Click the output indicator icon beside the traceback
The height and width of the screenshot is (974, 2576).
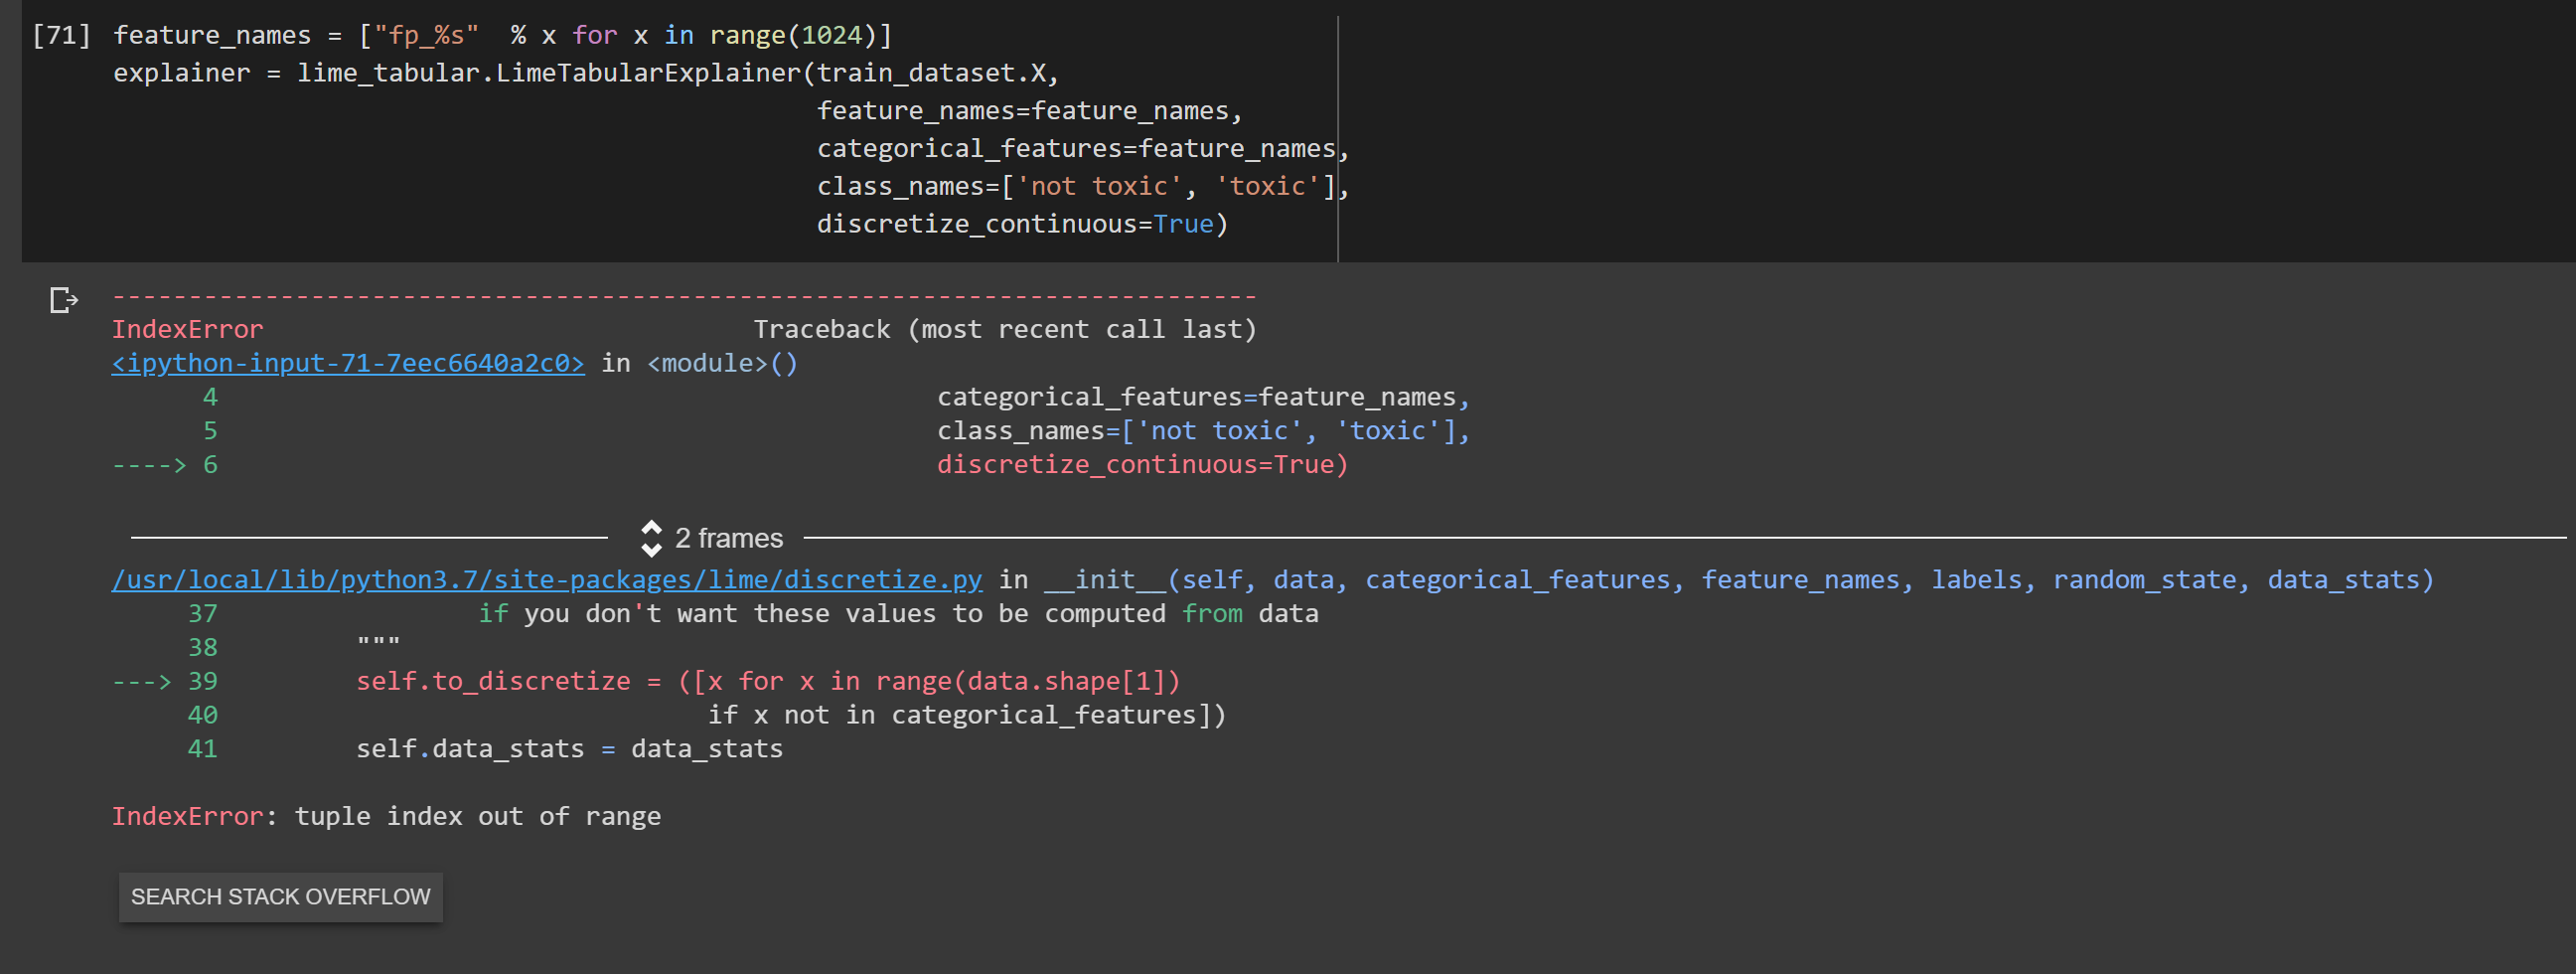64,301
